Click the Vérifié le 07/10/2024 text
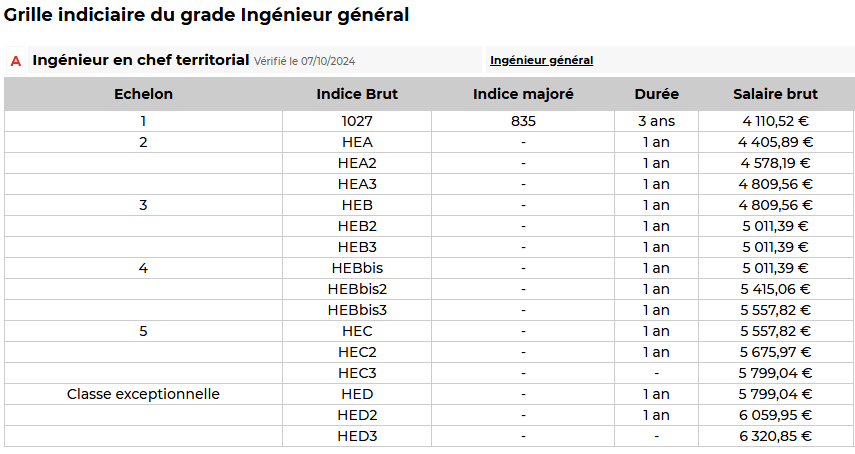 click(304, 61)
